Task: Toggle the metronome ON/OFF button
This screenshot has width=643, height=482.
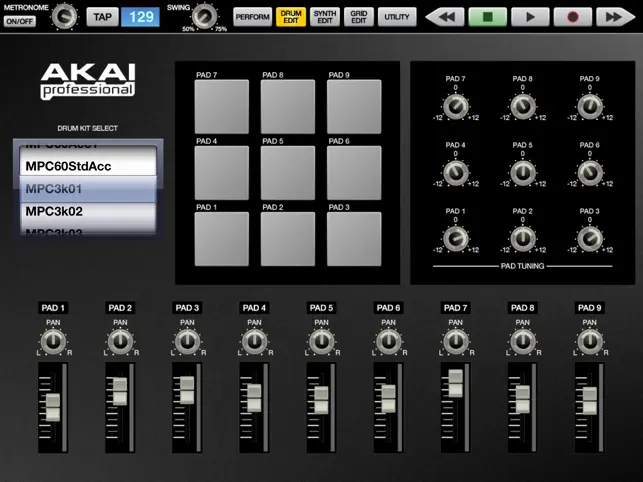Action: click(20, 21)
